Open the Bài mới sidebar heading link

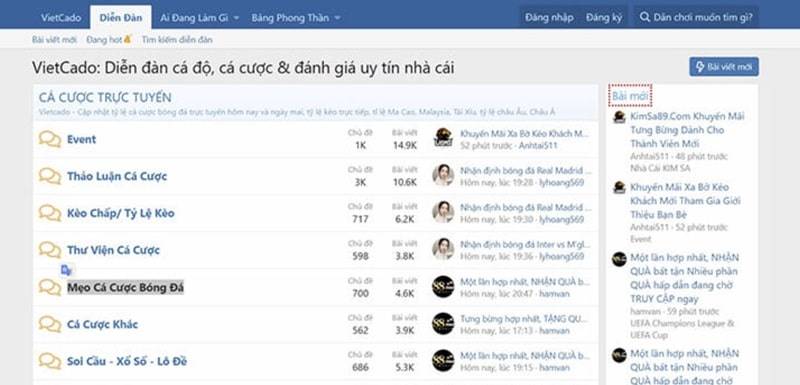(x=630, y=96)
